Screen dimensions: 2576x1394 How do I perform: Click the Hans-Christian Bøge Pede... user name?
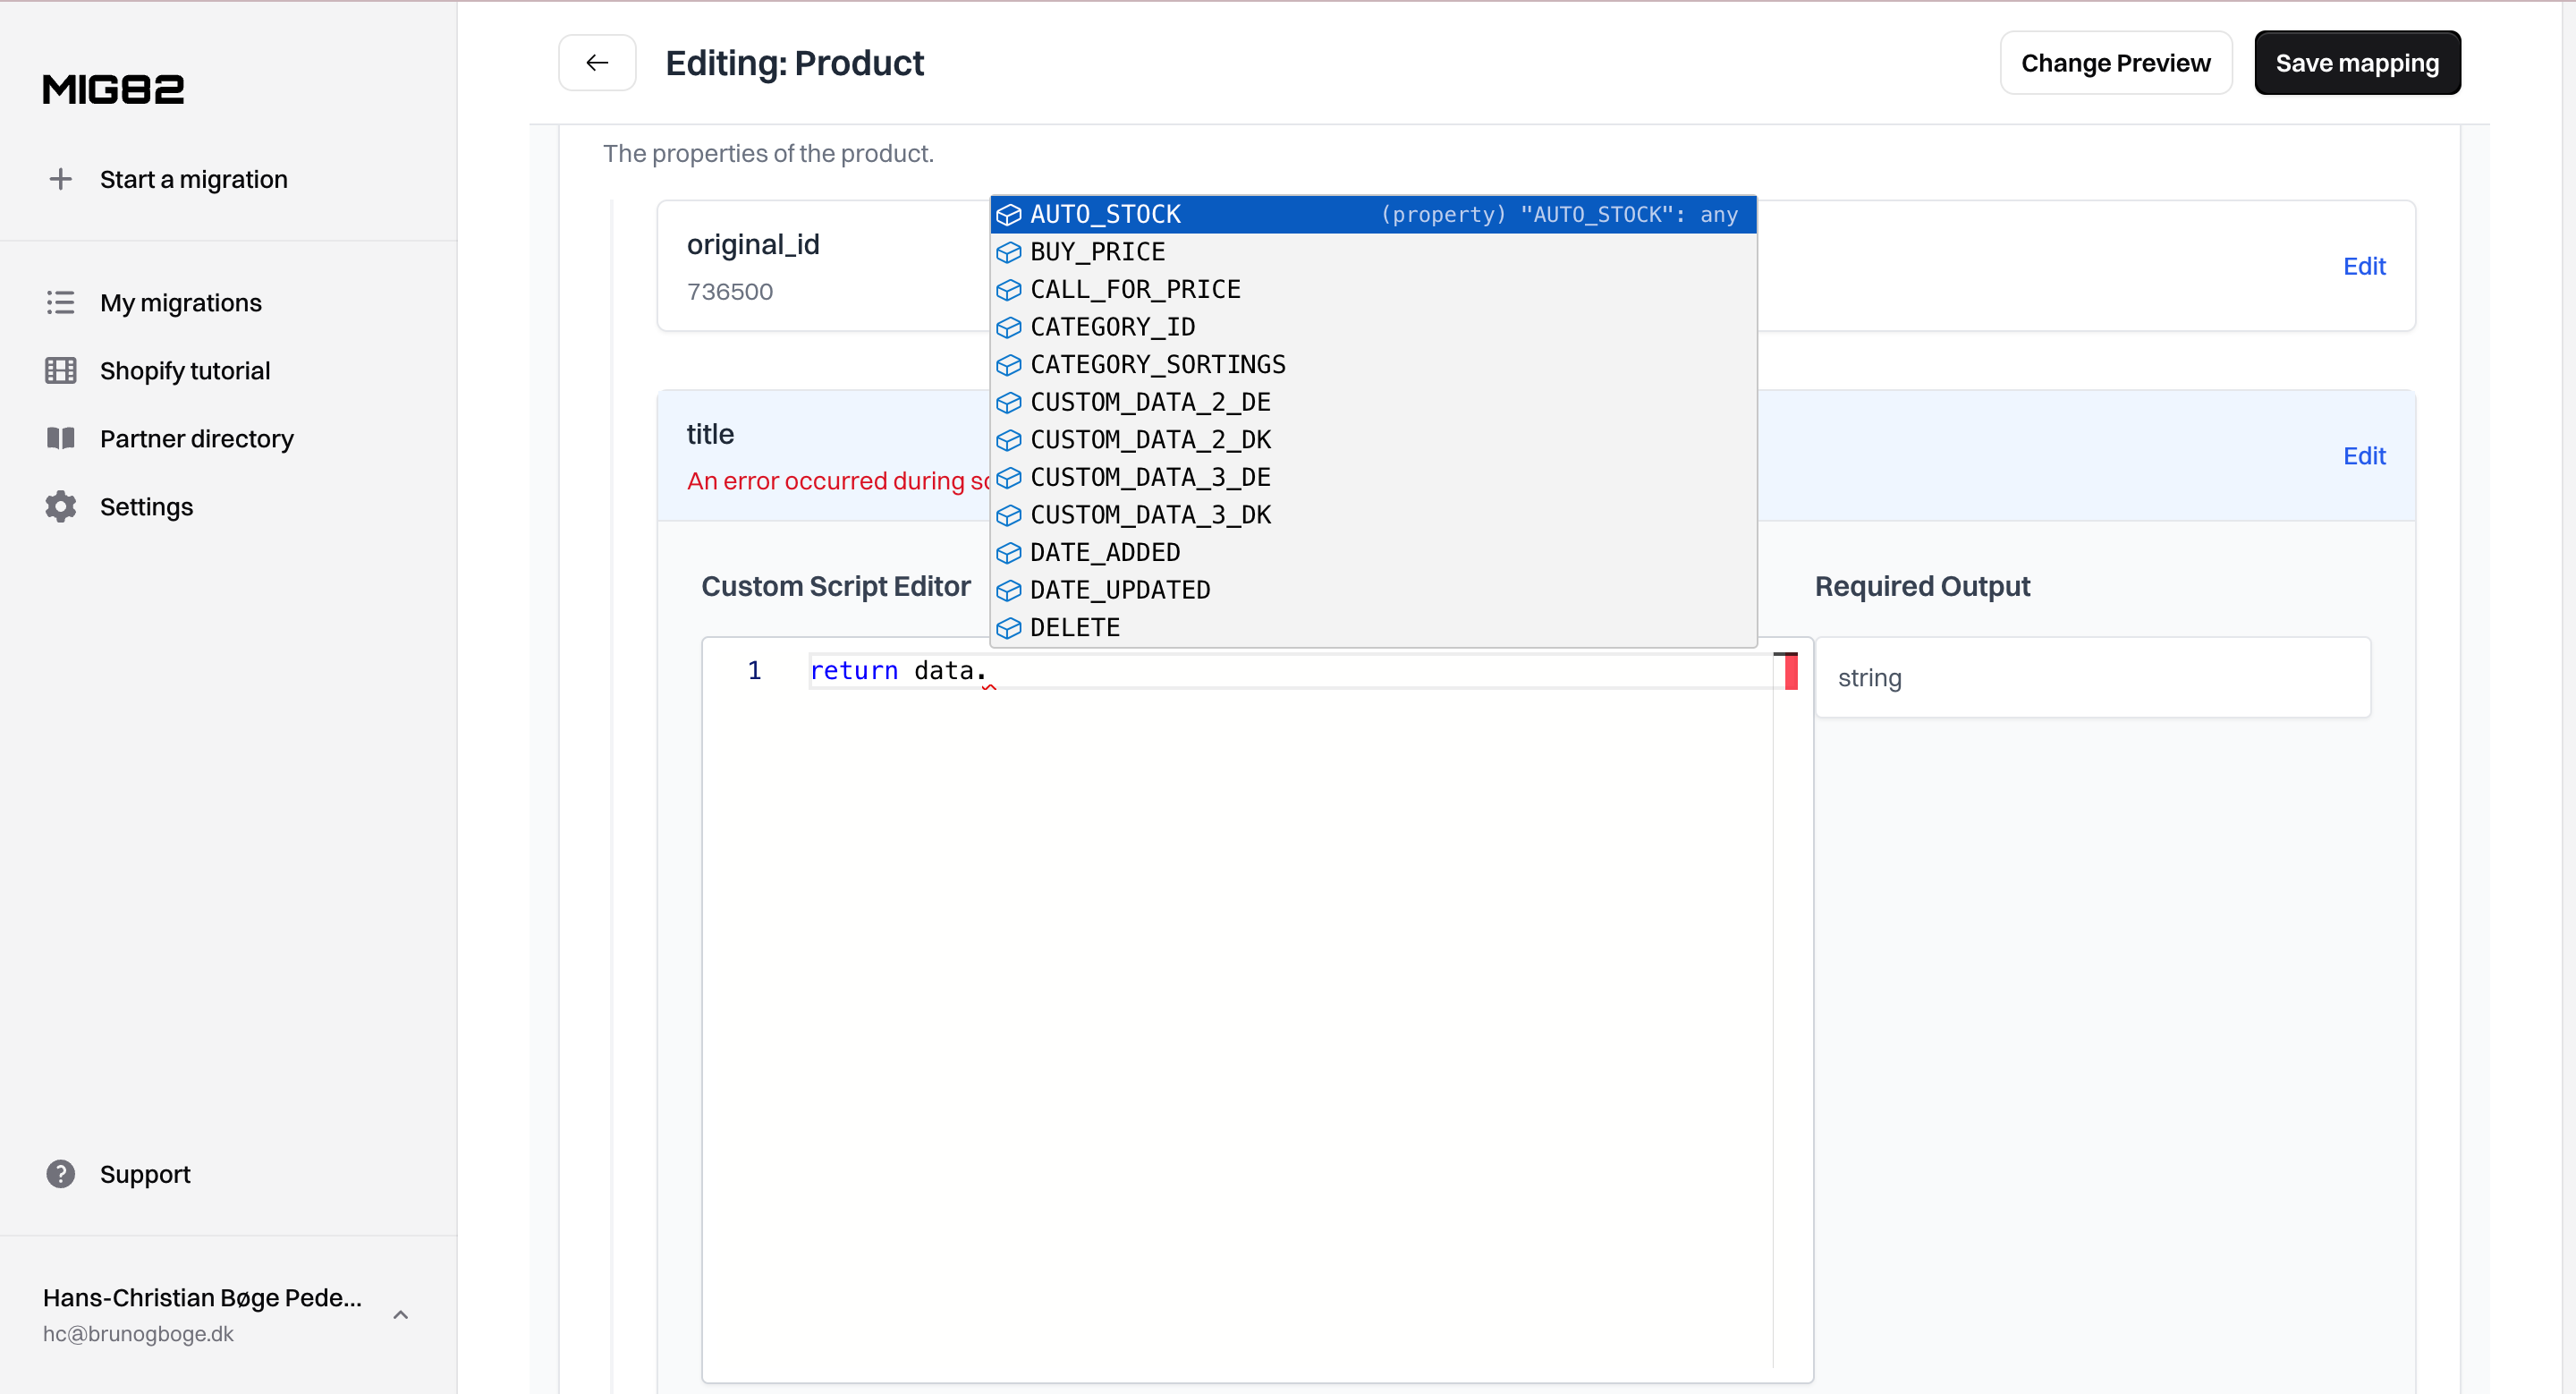[202, 1298]
